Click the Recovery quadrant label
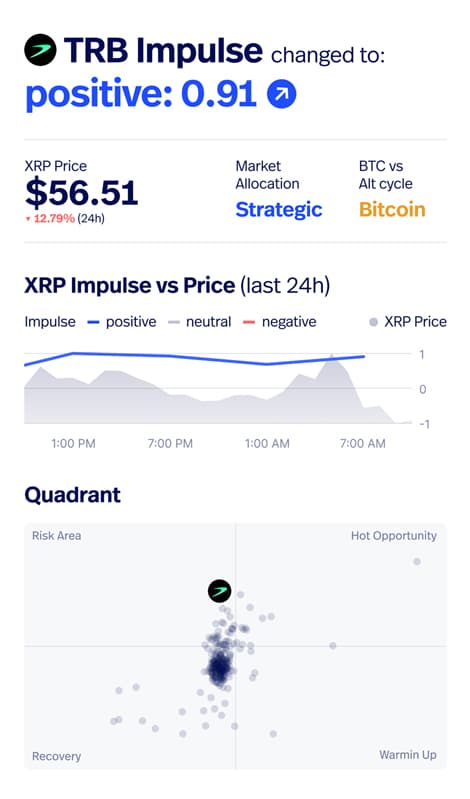The height and width of the screenshot is (799, 470). [57, 756]
